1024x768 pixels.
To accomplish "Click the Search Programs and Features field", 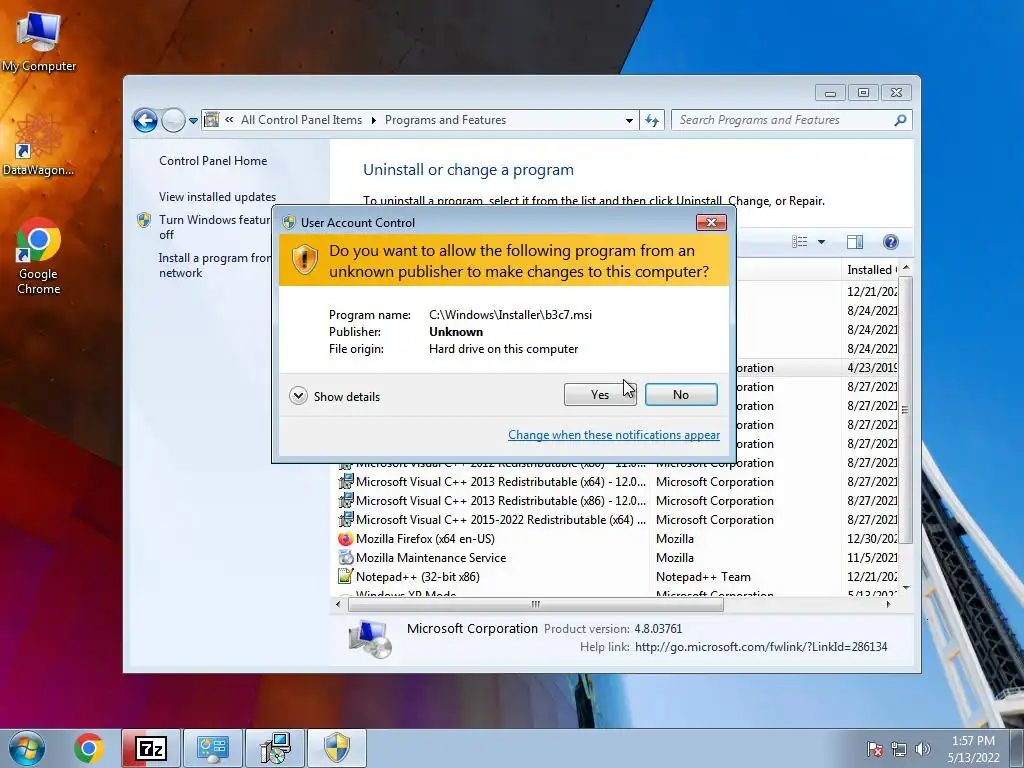I will pos(784,120).
